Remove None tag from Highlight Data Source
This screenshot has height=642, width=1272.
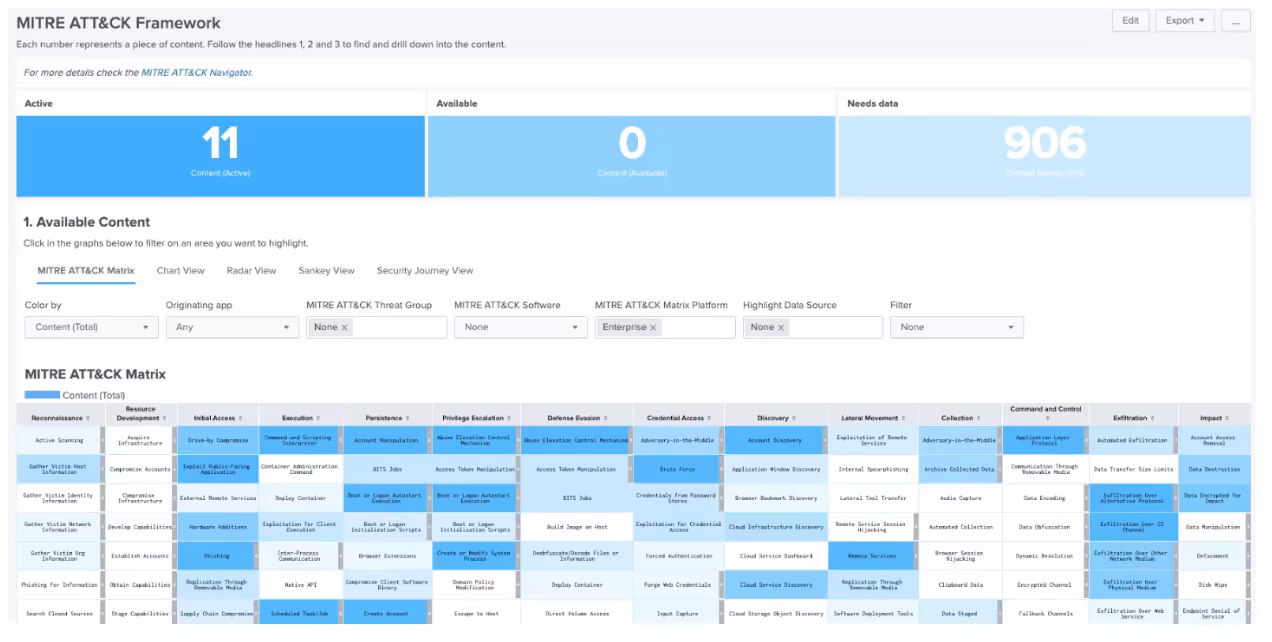781,327
